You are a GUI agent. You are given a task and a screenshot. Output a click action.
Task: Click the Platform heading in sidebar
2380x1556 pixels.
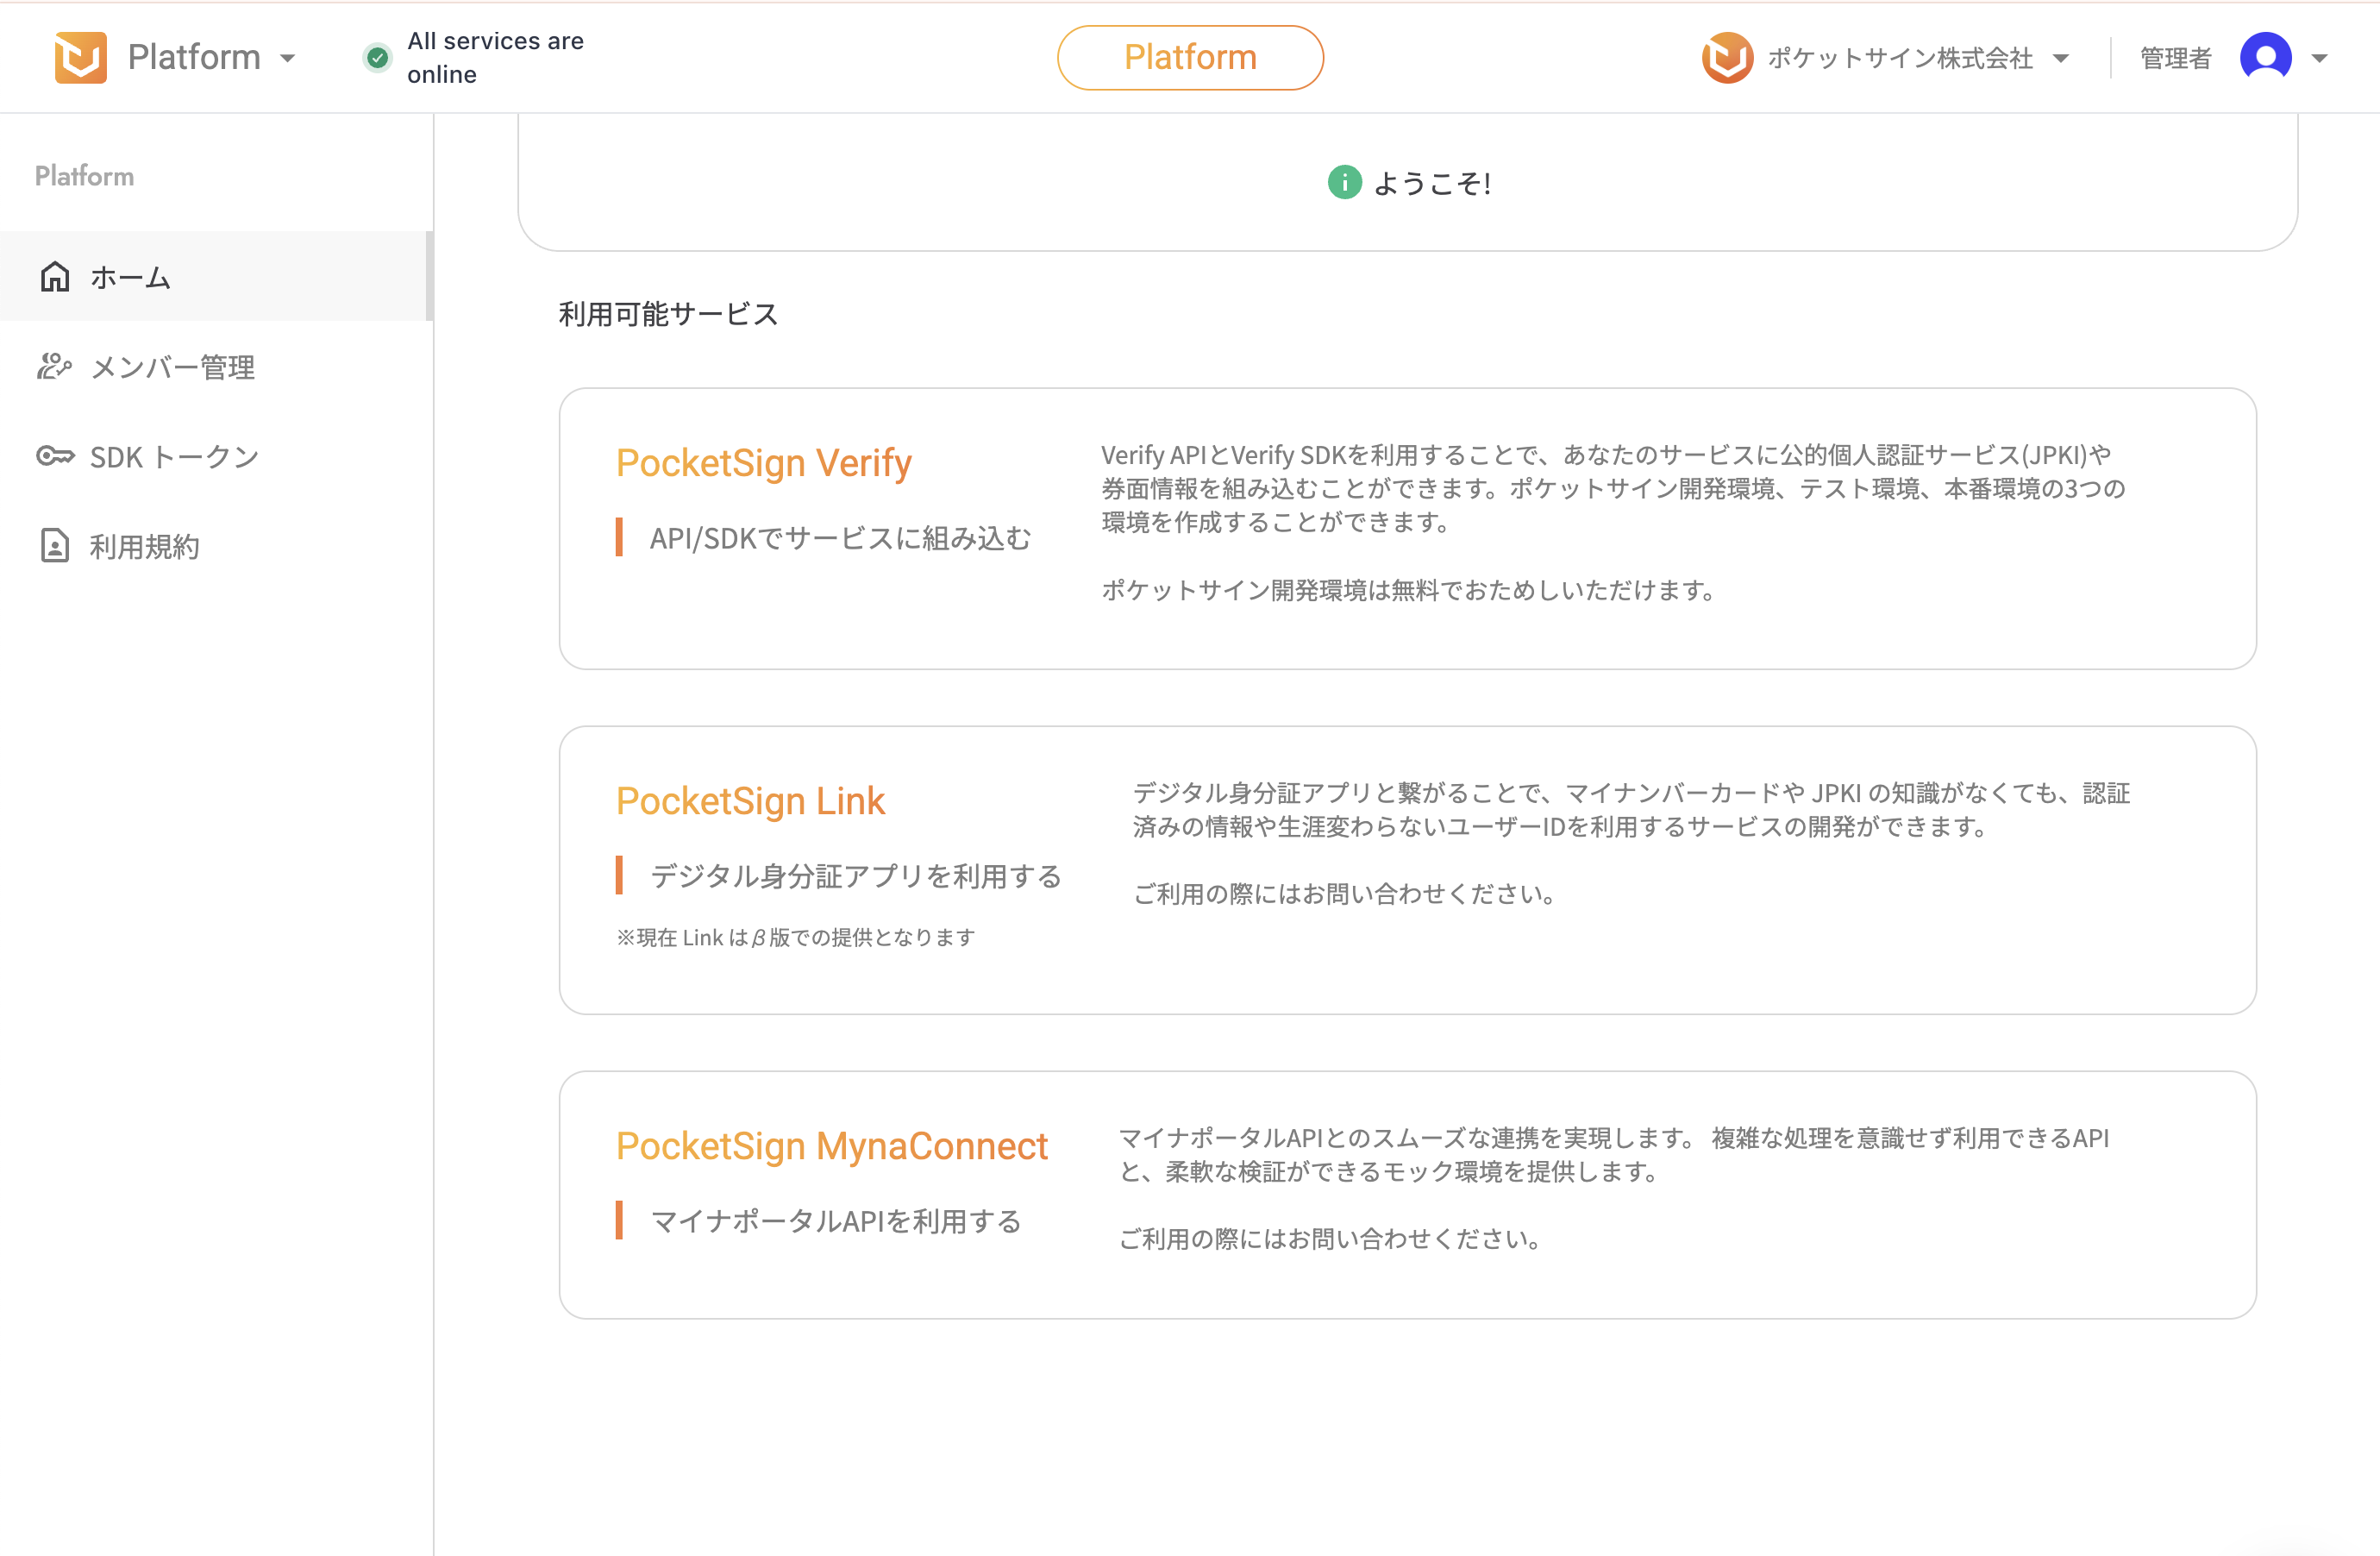click(84, 176)
